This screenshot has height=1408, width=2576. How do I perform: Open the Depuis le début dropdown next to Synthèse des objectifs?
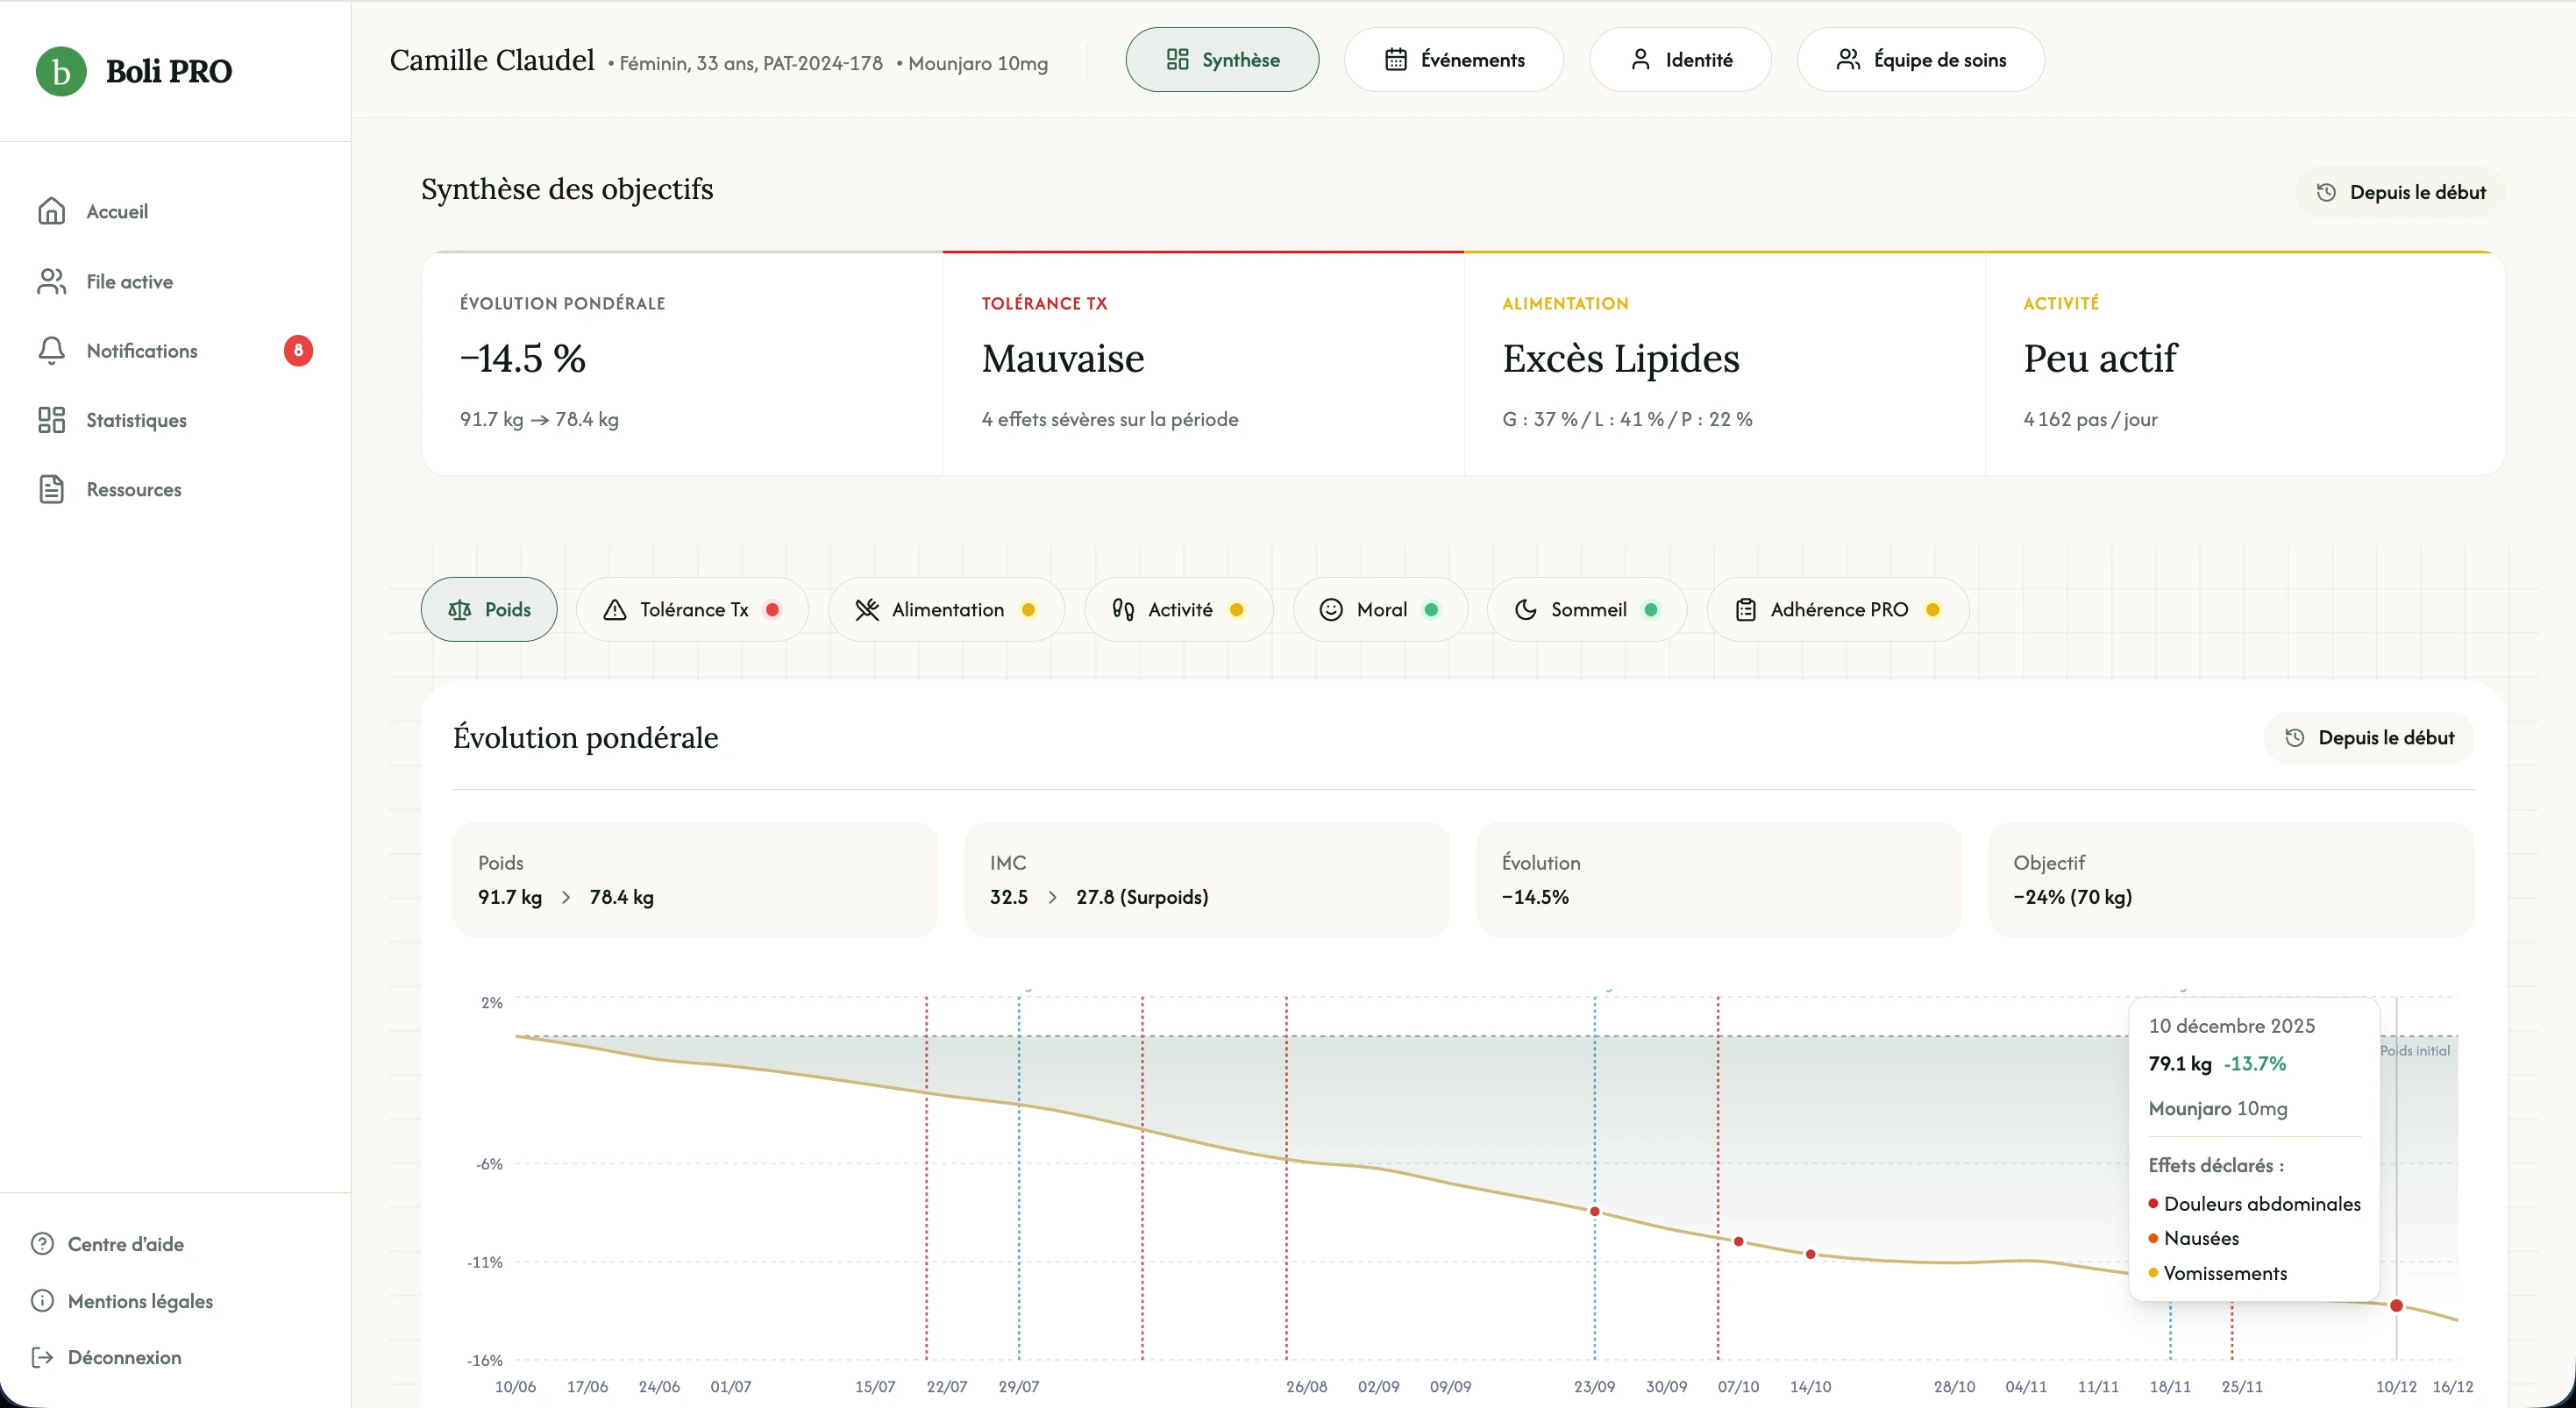tap(2401, 192)
